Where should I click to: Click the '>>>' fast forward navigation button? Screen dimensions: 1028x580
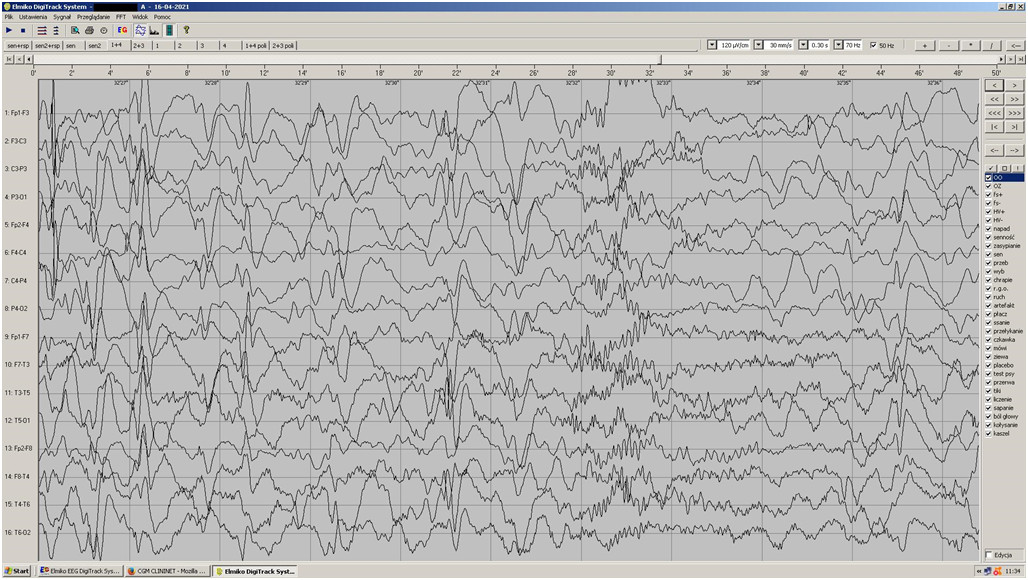[1015, 113]
